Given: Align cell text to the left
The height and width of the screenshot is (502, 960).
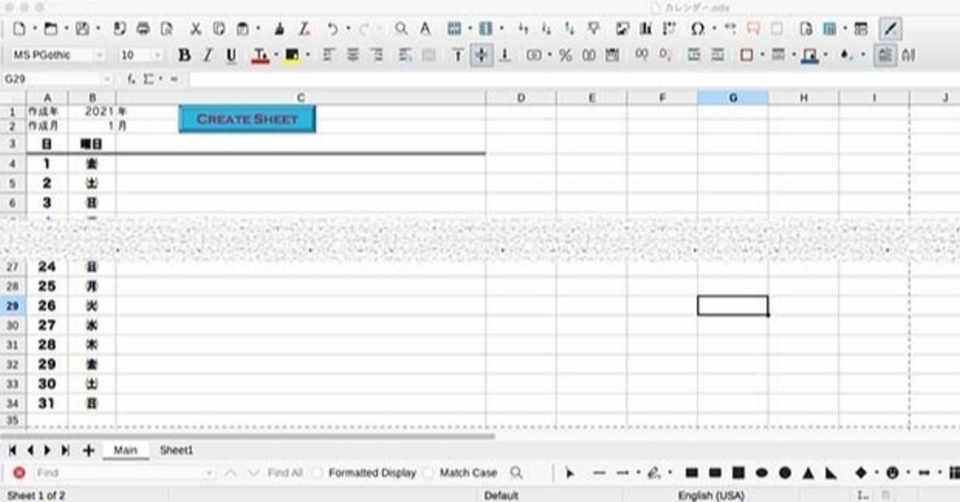Looking at the screenshot, I should tap(329, 55).
